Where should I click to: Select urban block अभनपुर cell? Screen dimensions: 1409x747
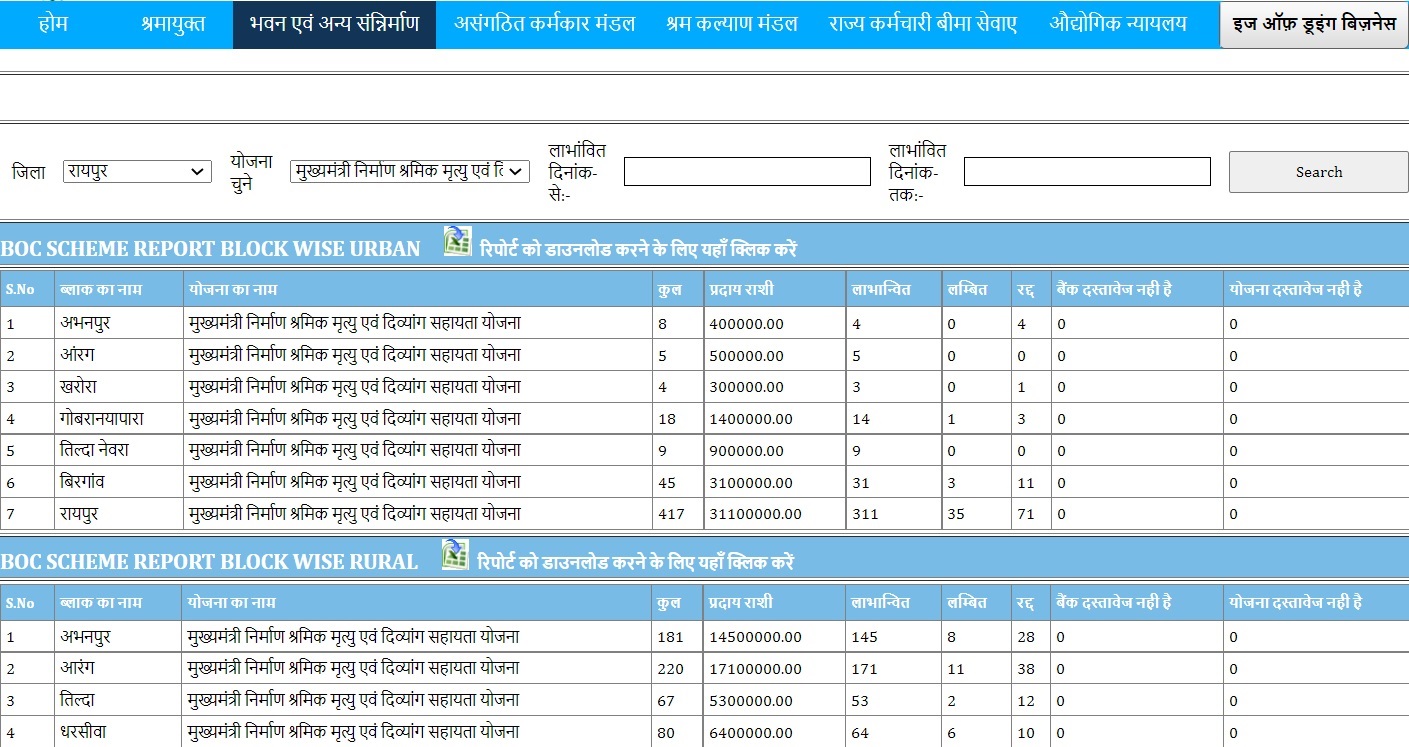pos(119,323)
